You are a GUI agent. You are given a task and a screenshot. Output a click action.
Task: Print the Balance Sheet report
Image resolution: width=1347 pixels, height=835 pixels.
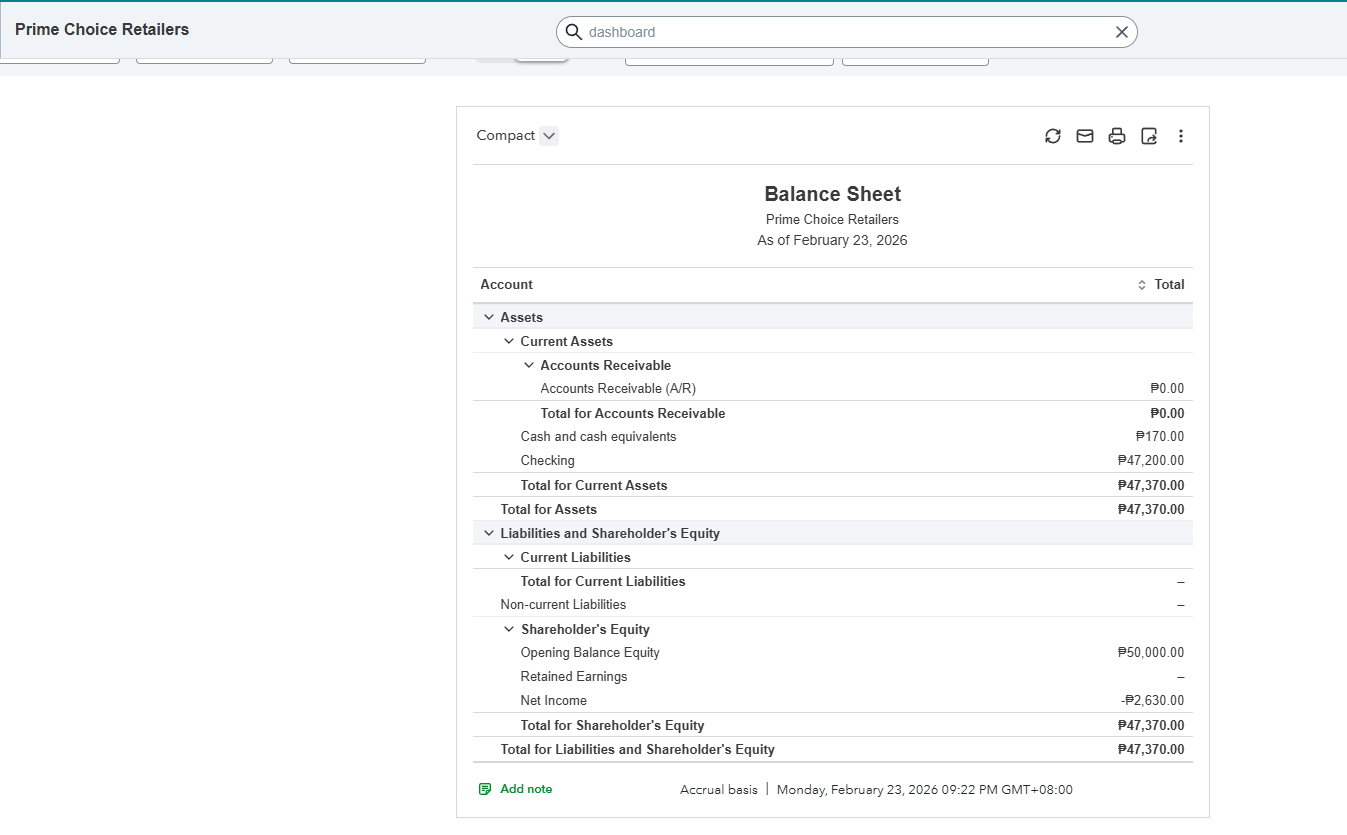1117,136
